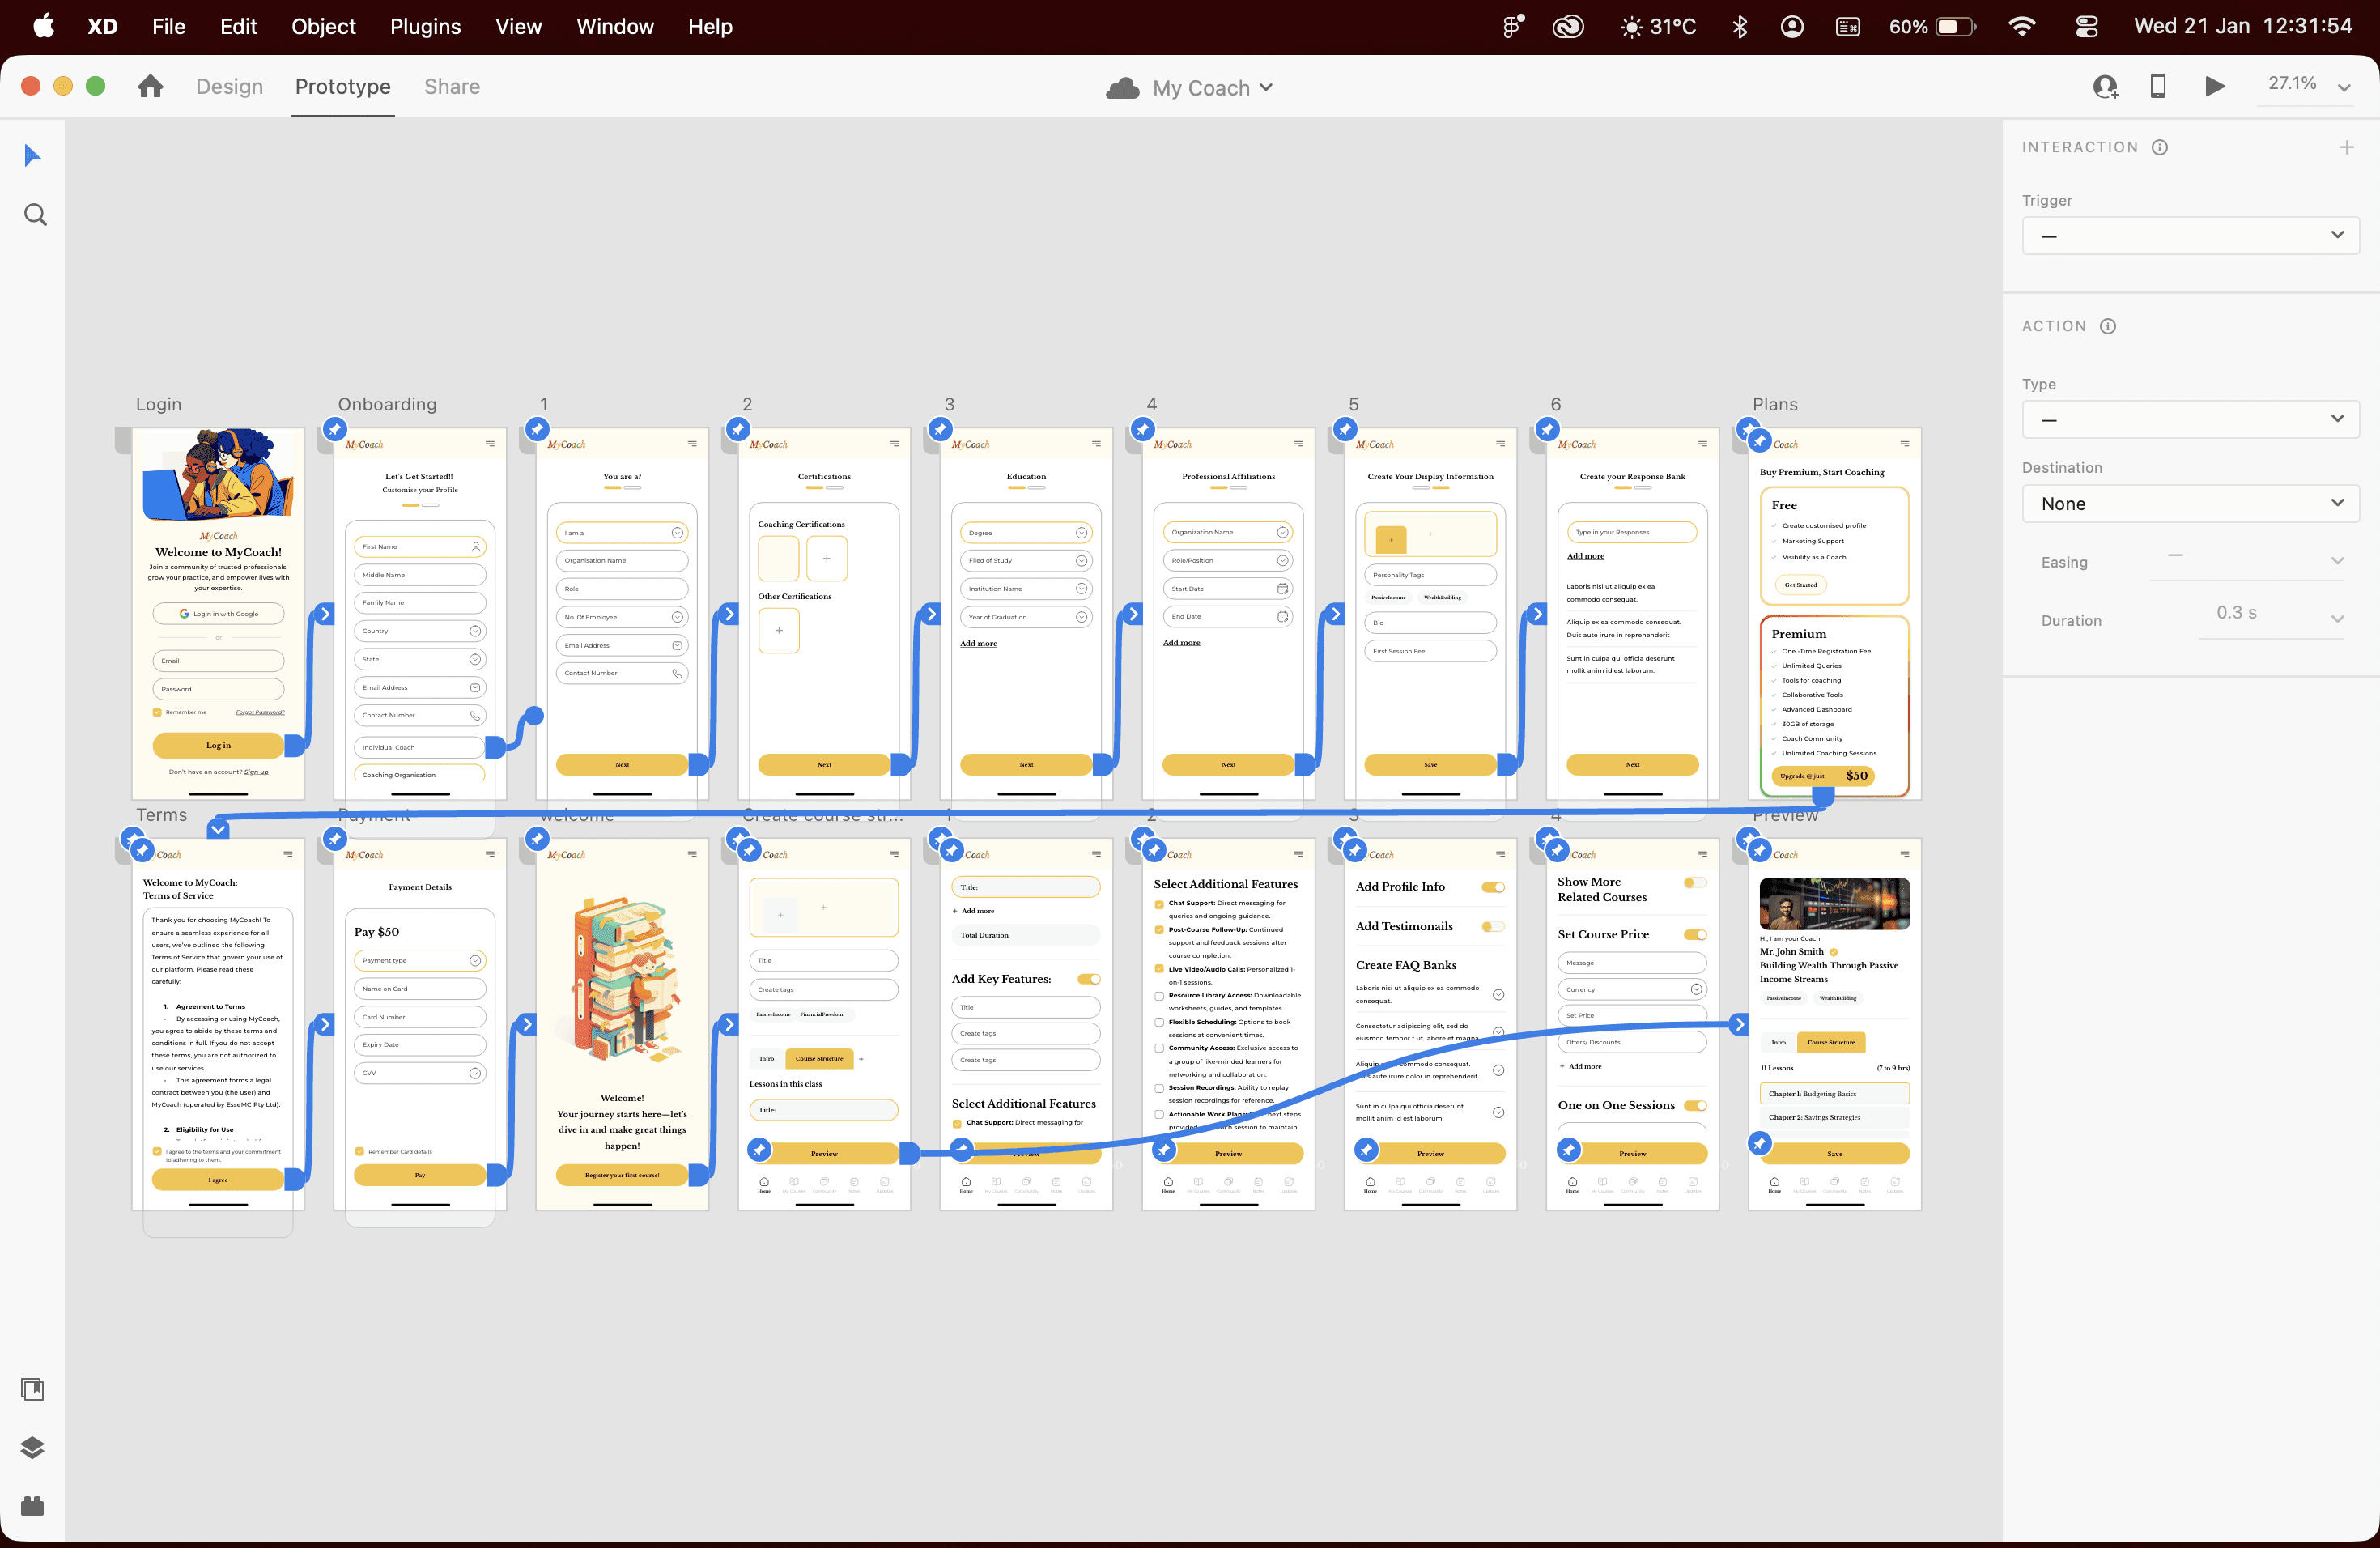This screenshot has height=1548, width=2380.
Task: Open the Plugins menu
Action: pos(425,27)
